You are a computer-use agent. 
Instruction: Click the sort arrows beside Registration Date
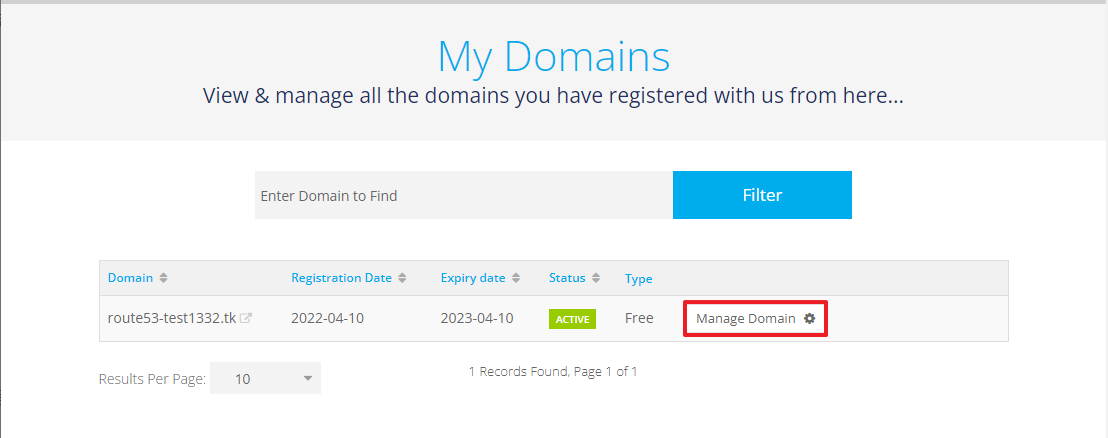pyautogui.click(x=402, y=278)
